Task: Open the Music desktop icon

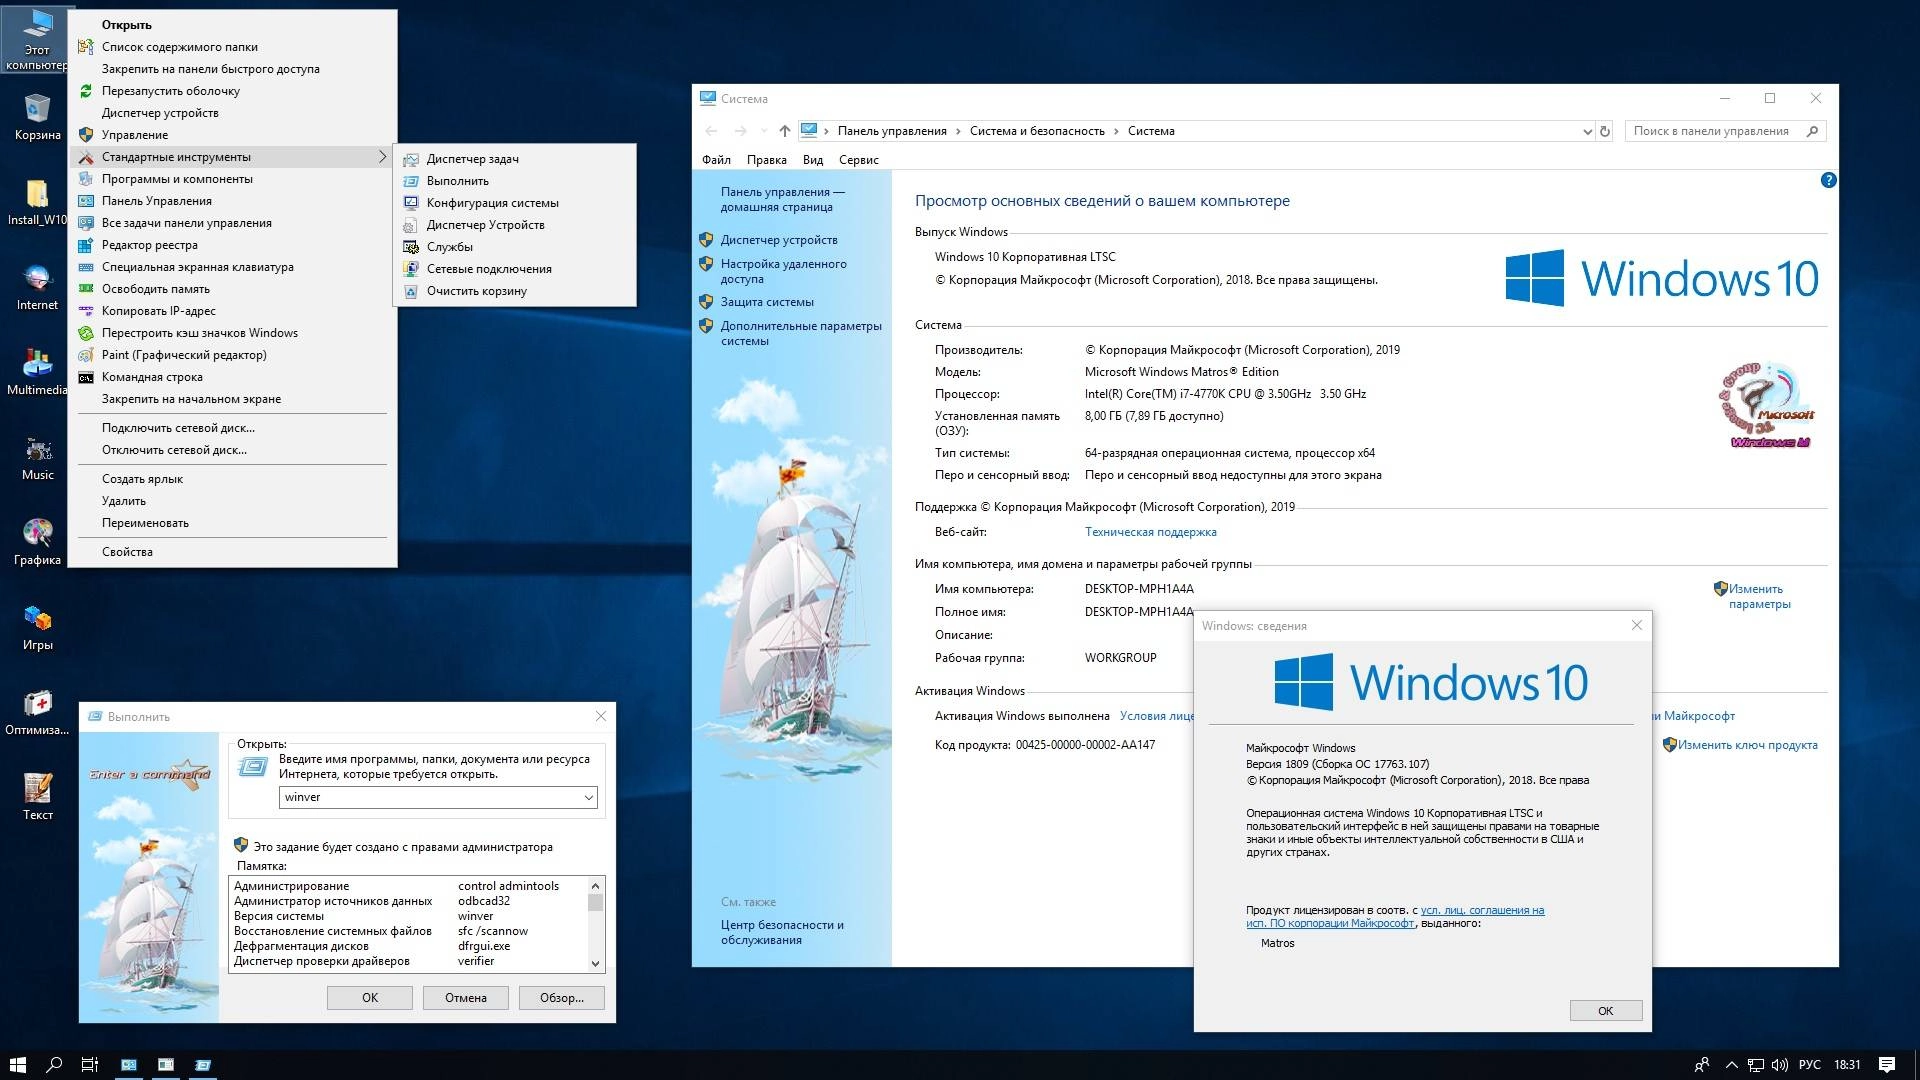Action: [x=37, y=457]
